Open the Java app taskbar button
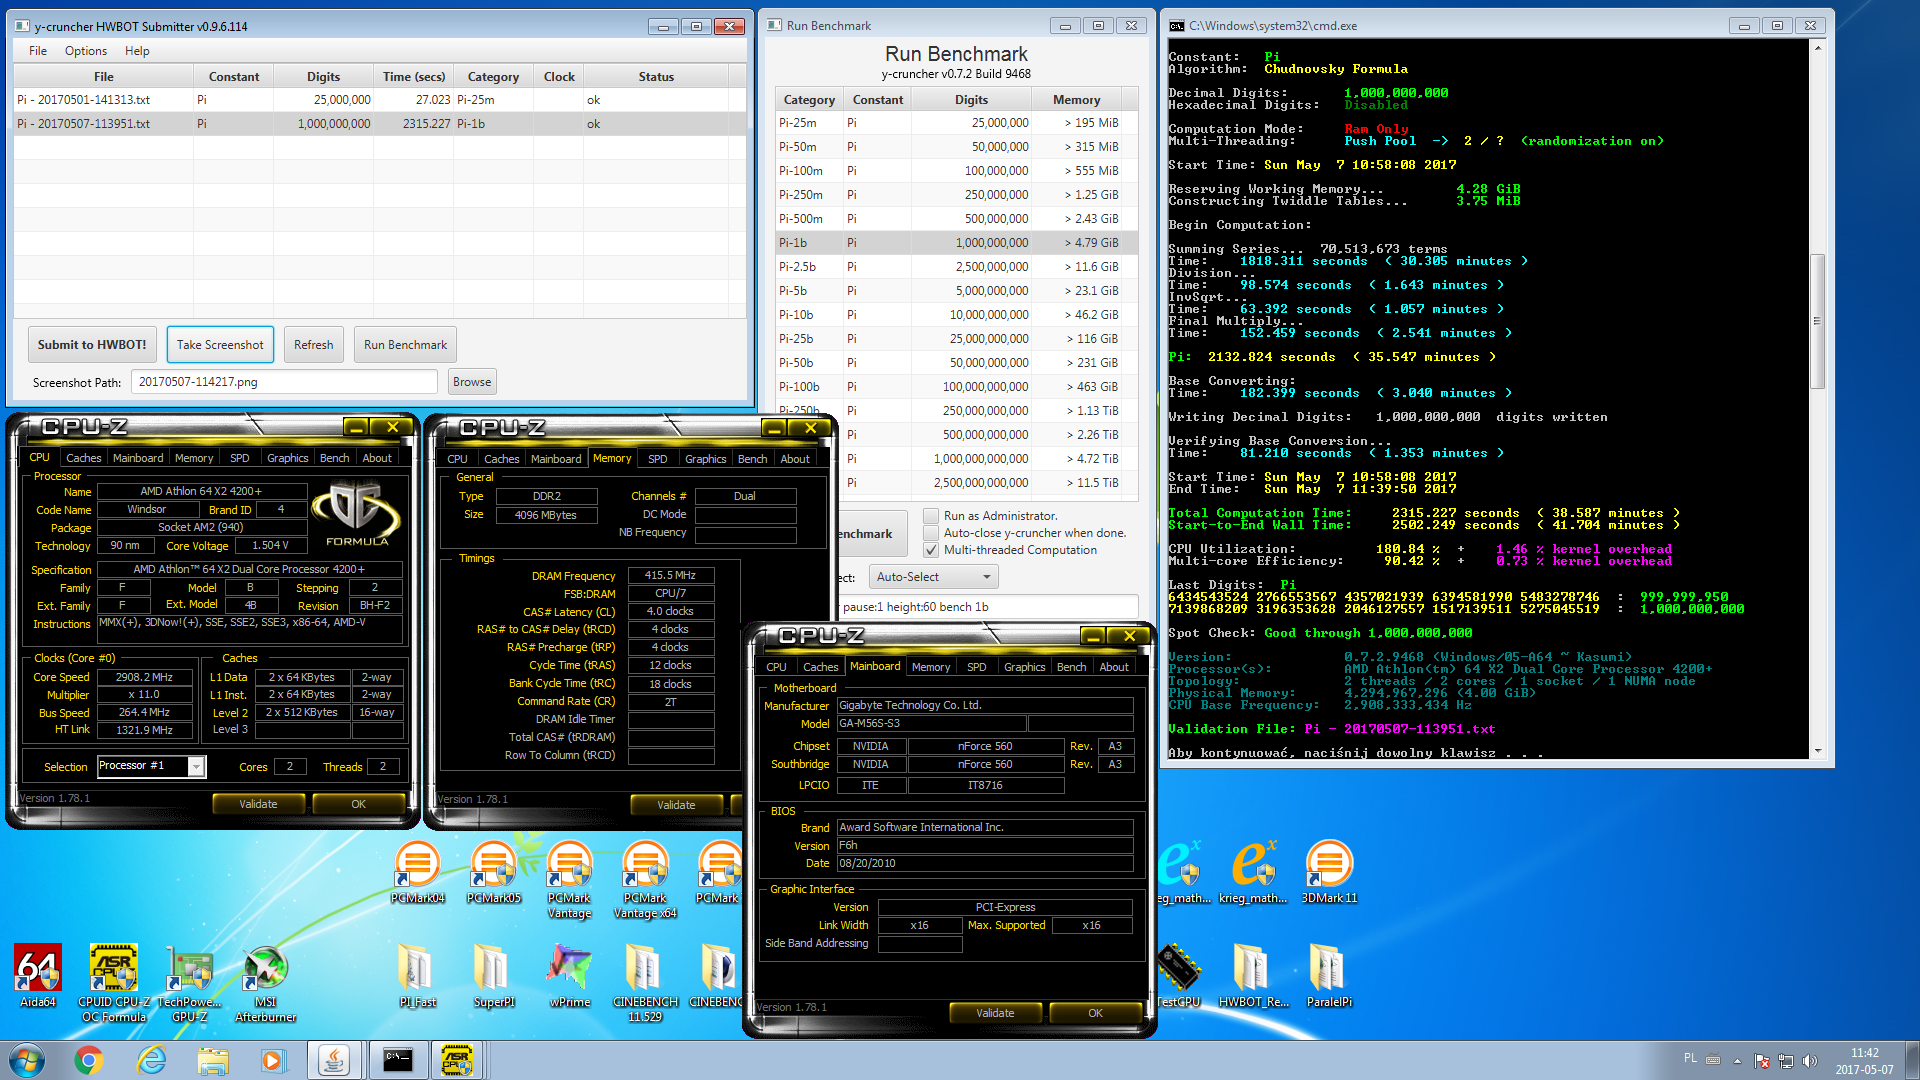Viewport: 1920px width, 1080px height. (x=334, y=1060)
